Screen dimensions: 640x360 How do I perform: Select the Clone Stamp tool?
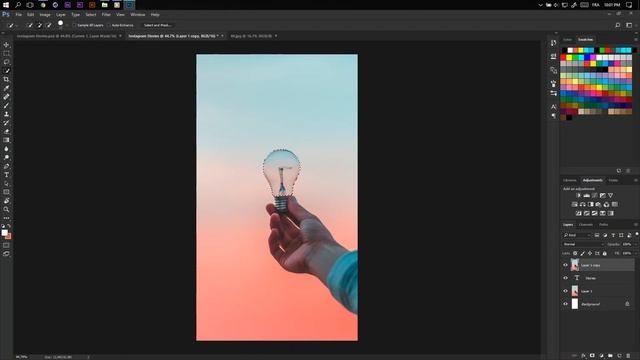pyautogui.click(x=6, y=114)
